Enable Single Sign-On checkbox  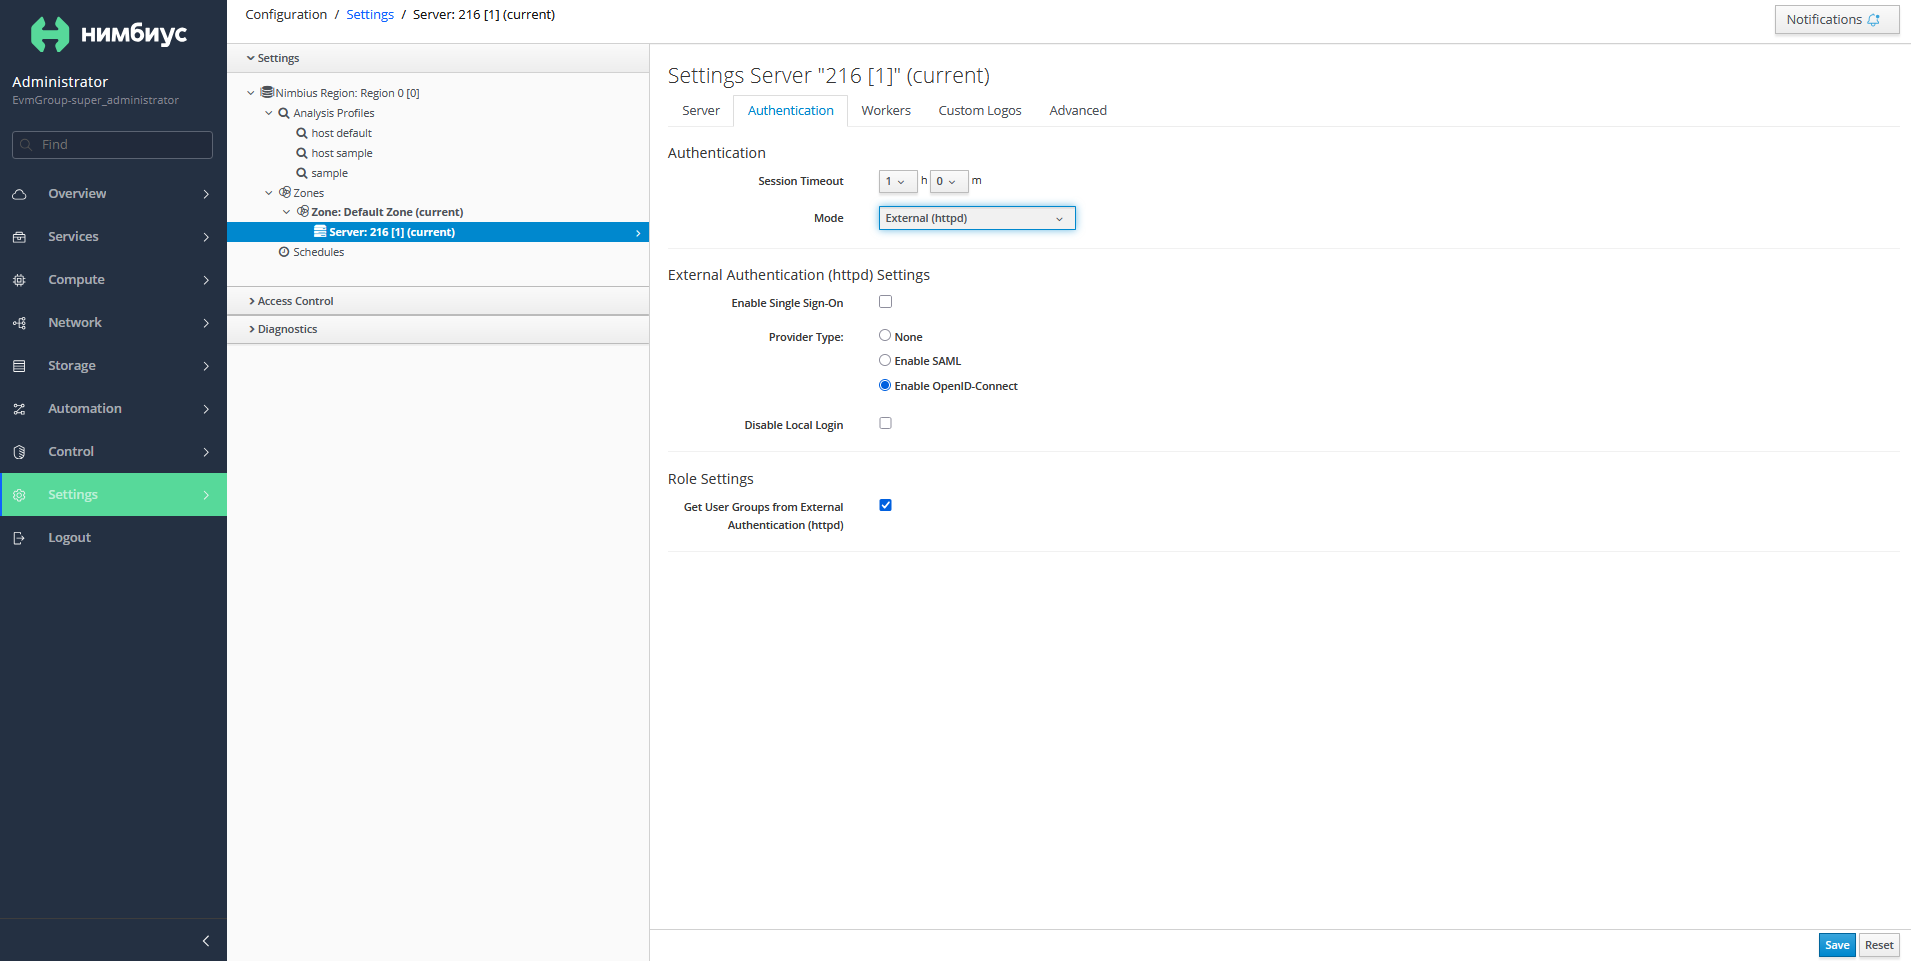(885, 302)
